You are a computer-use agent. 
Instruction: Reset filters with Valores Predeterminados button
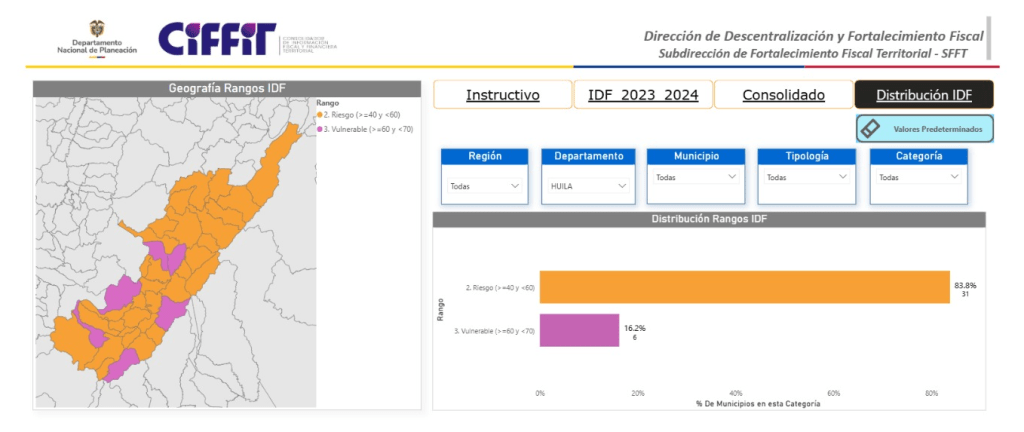click(925, 129)
